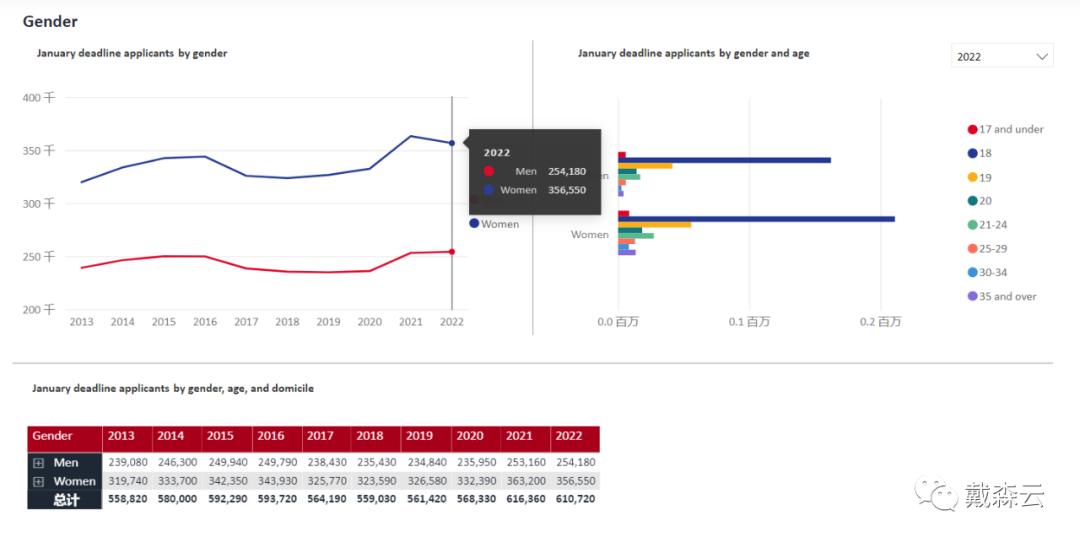Click Men value 254,180 in table
The height and width of the screenshot is (543, 1080).
(x=575, y=462)
